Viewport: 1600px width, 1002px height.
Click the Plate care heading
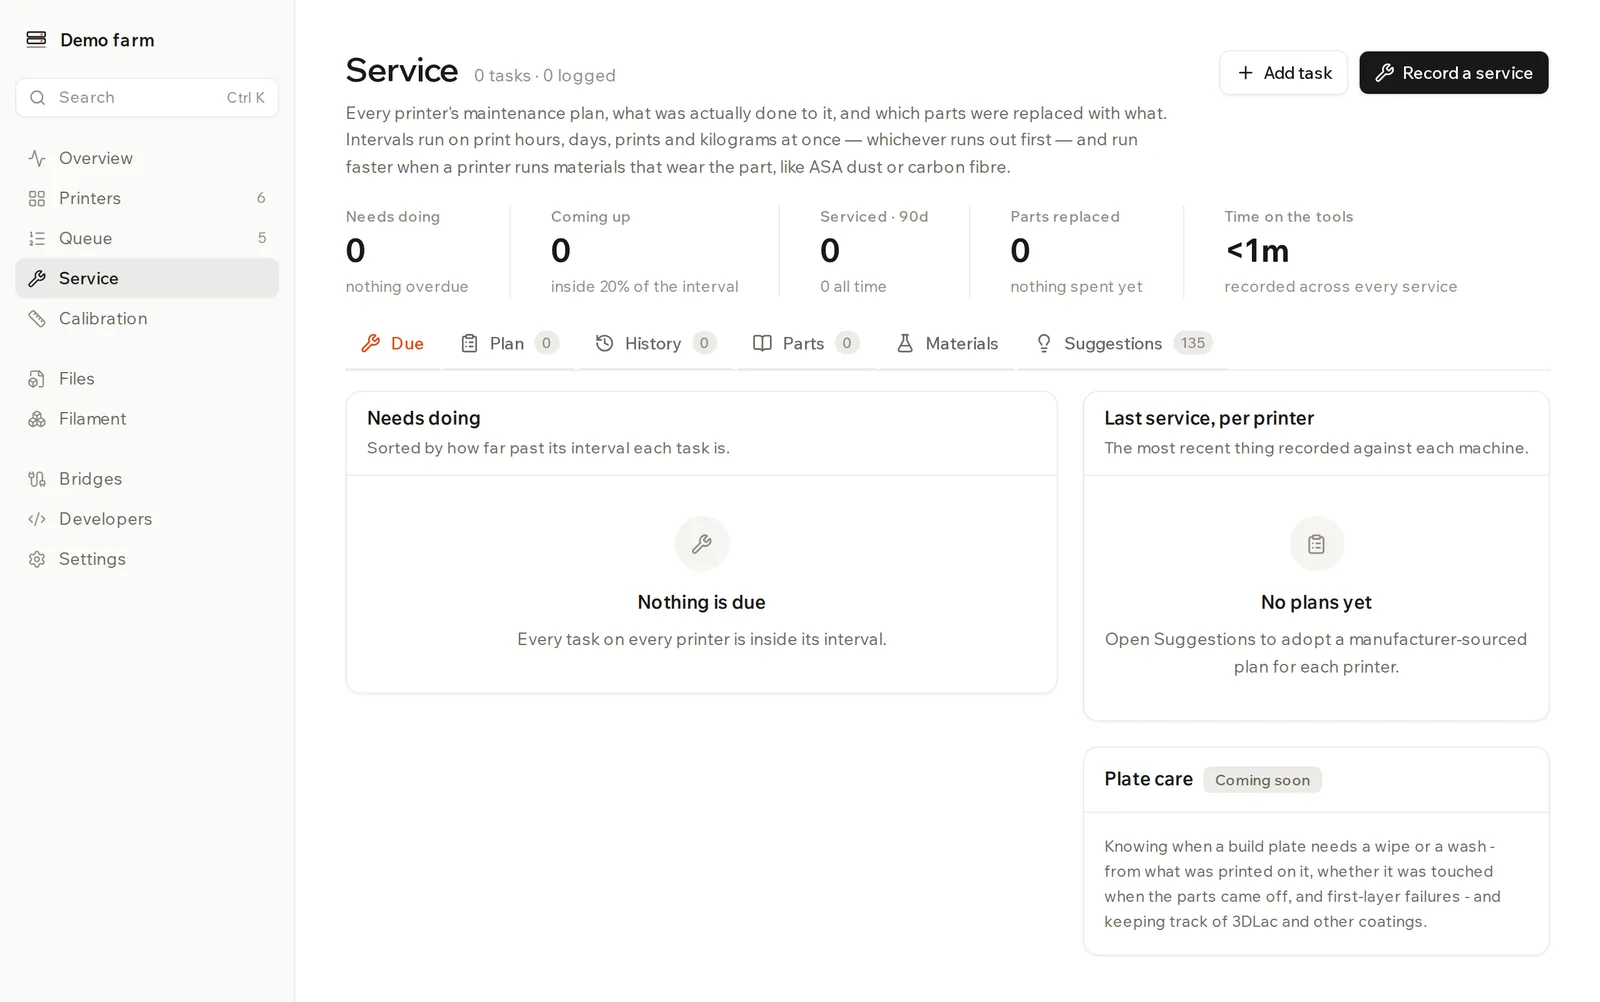tap(1148, 779)
